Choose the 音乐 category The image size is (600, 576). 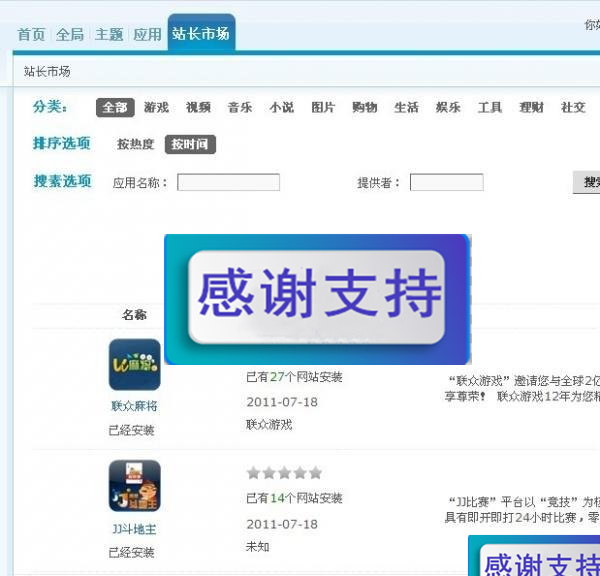240,108
